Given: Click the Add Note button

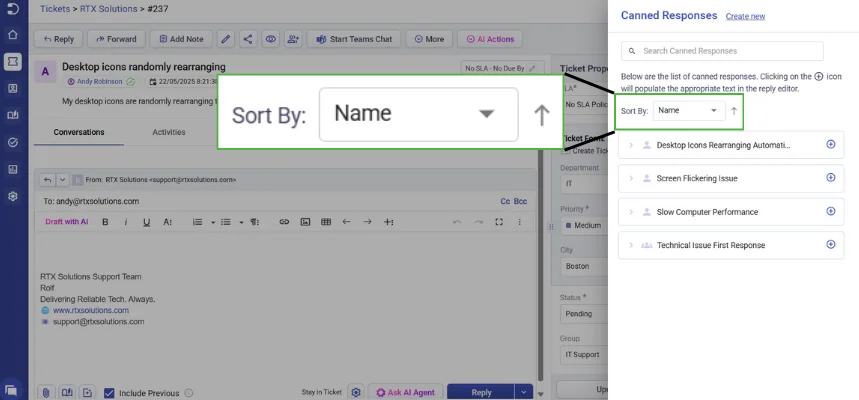Looking at the screenshot, I should (x=181, y=39).
